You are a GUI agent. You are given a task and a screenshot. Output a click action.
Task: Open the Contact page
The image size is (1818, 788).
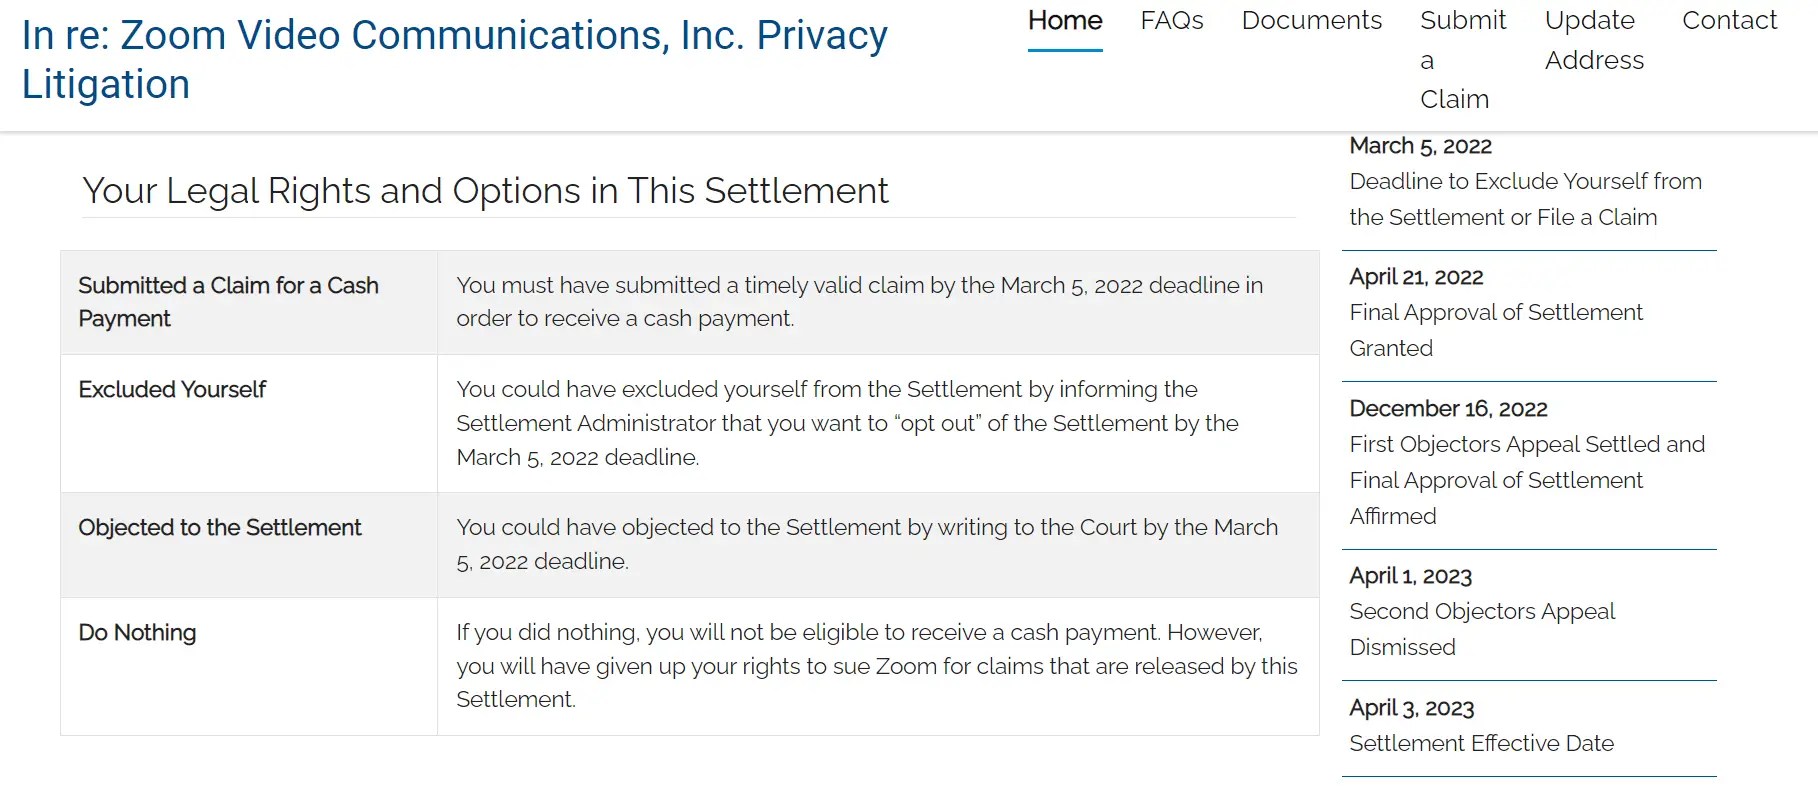(x=1727, y=21)
